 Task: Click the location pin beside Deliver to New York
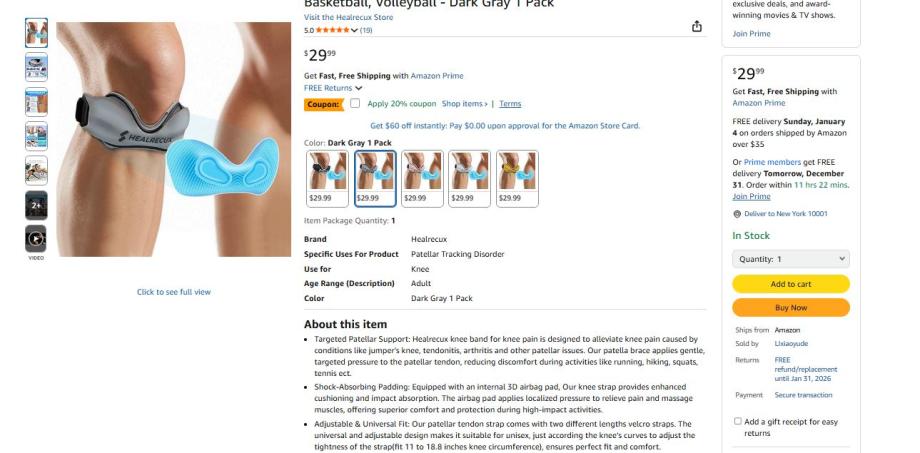click(x=737, y=214)
